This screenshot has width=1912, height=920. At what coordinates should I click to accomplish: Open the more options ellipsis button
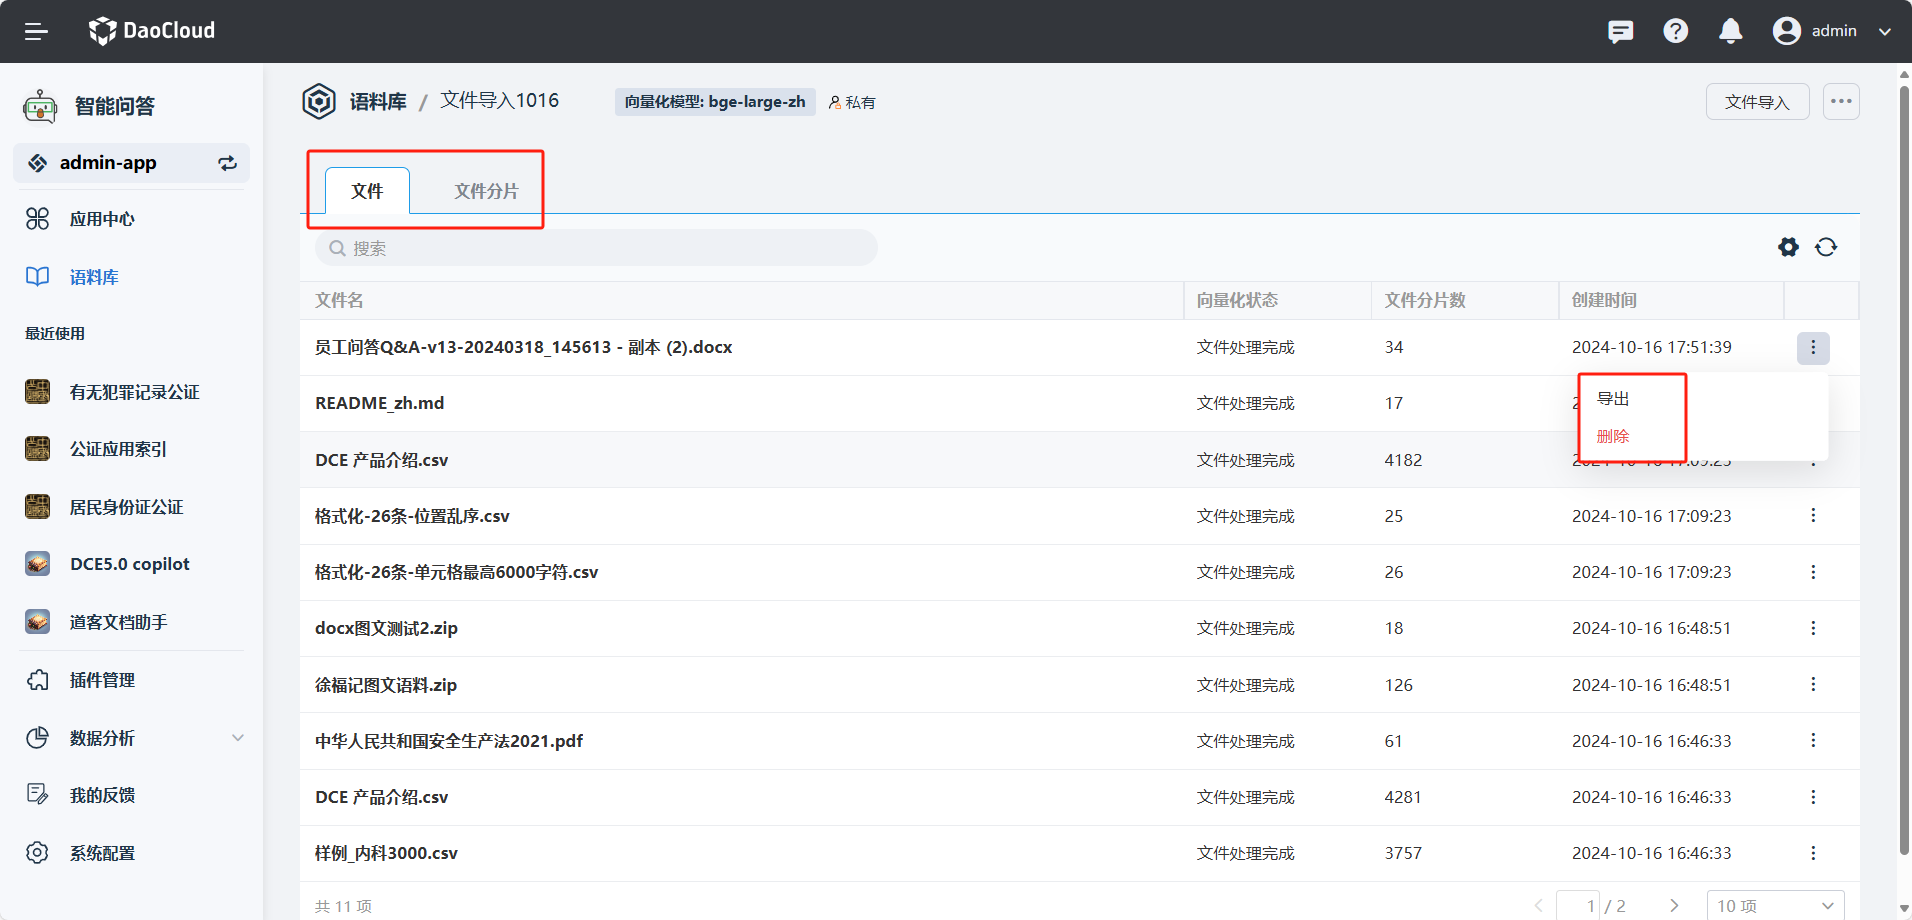[1840, 101]
